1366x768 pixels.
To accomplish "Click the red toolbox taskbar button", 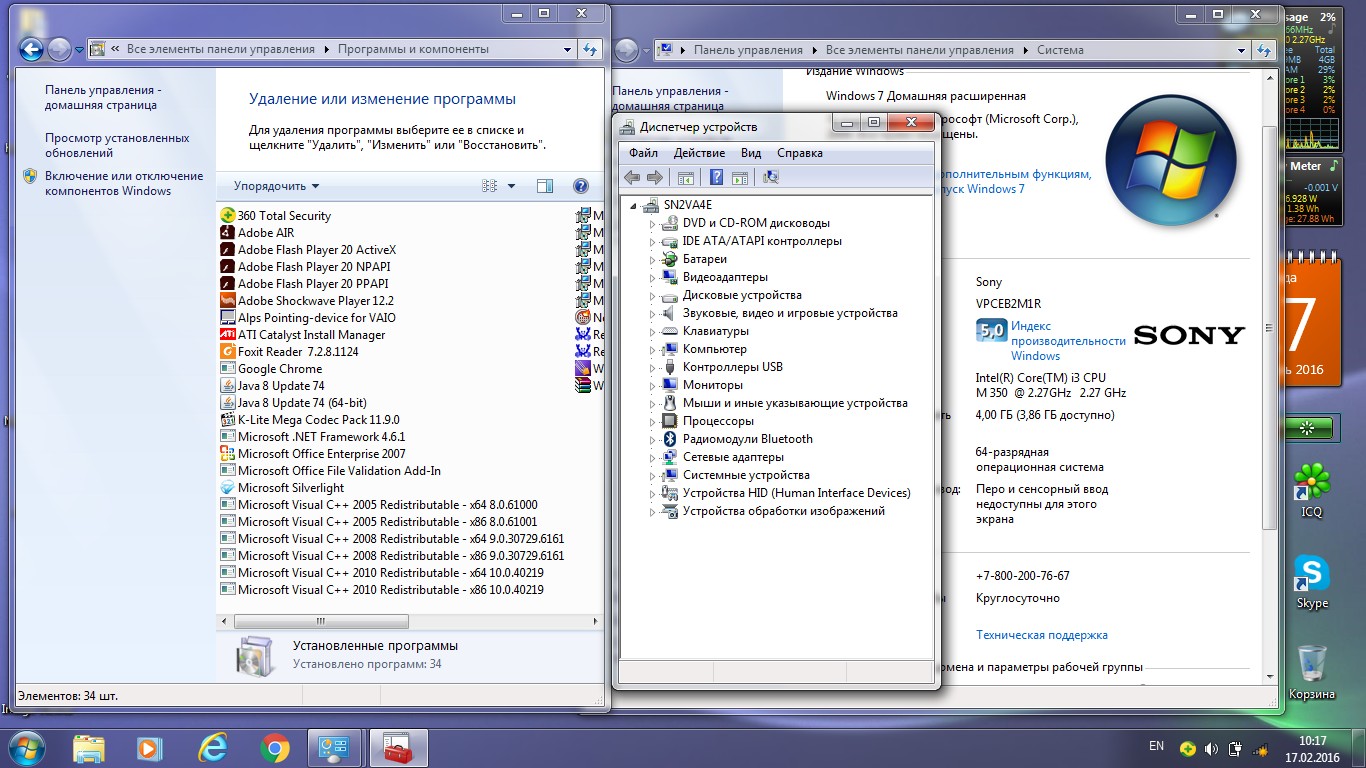I will (x=398, y=747).
